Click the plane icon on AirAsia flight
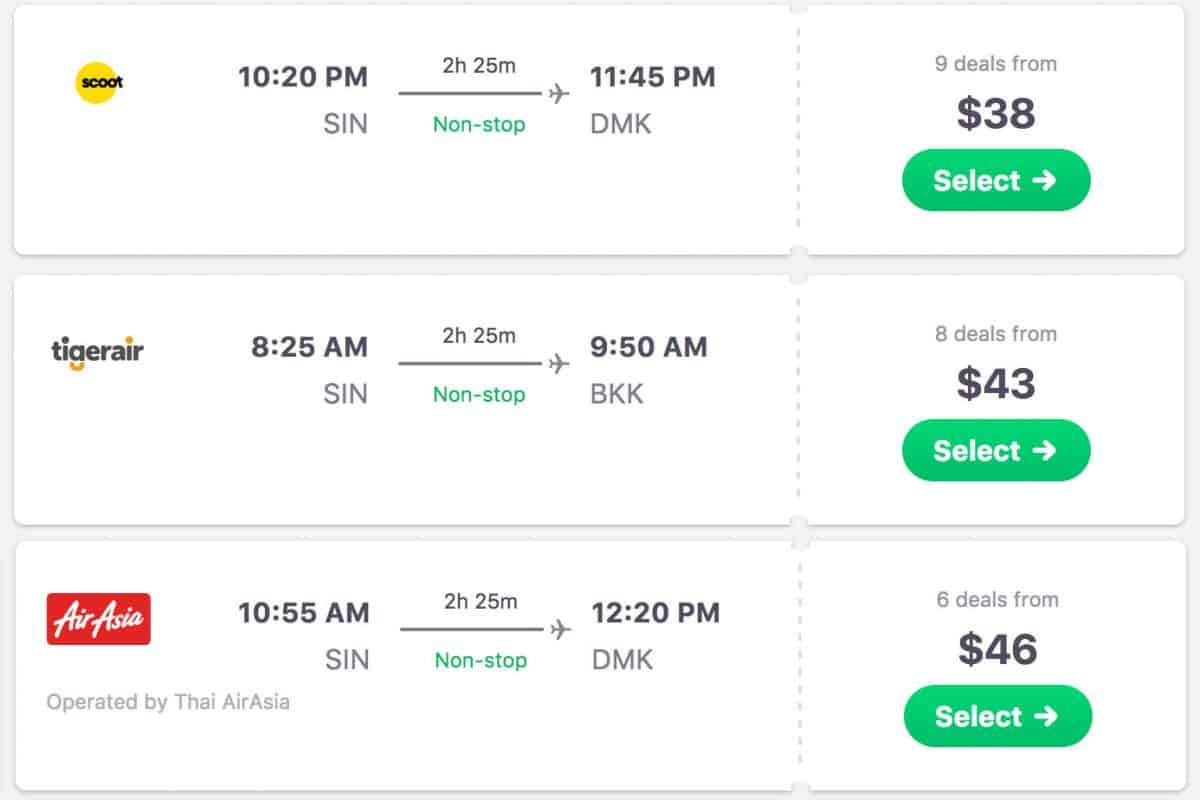This screenshot has height=800, width=1200. (560, 630)
